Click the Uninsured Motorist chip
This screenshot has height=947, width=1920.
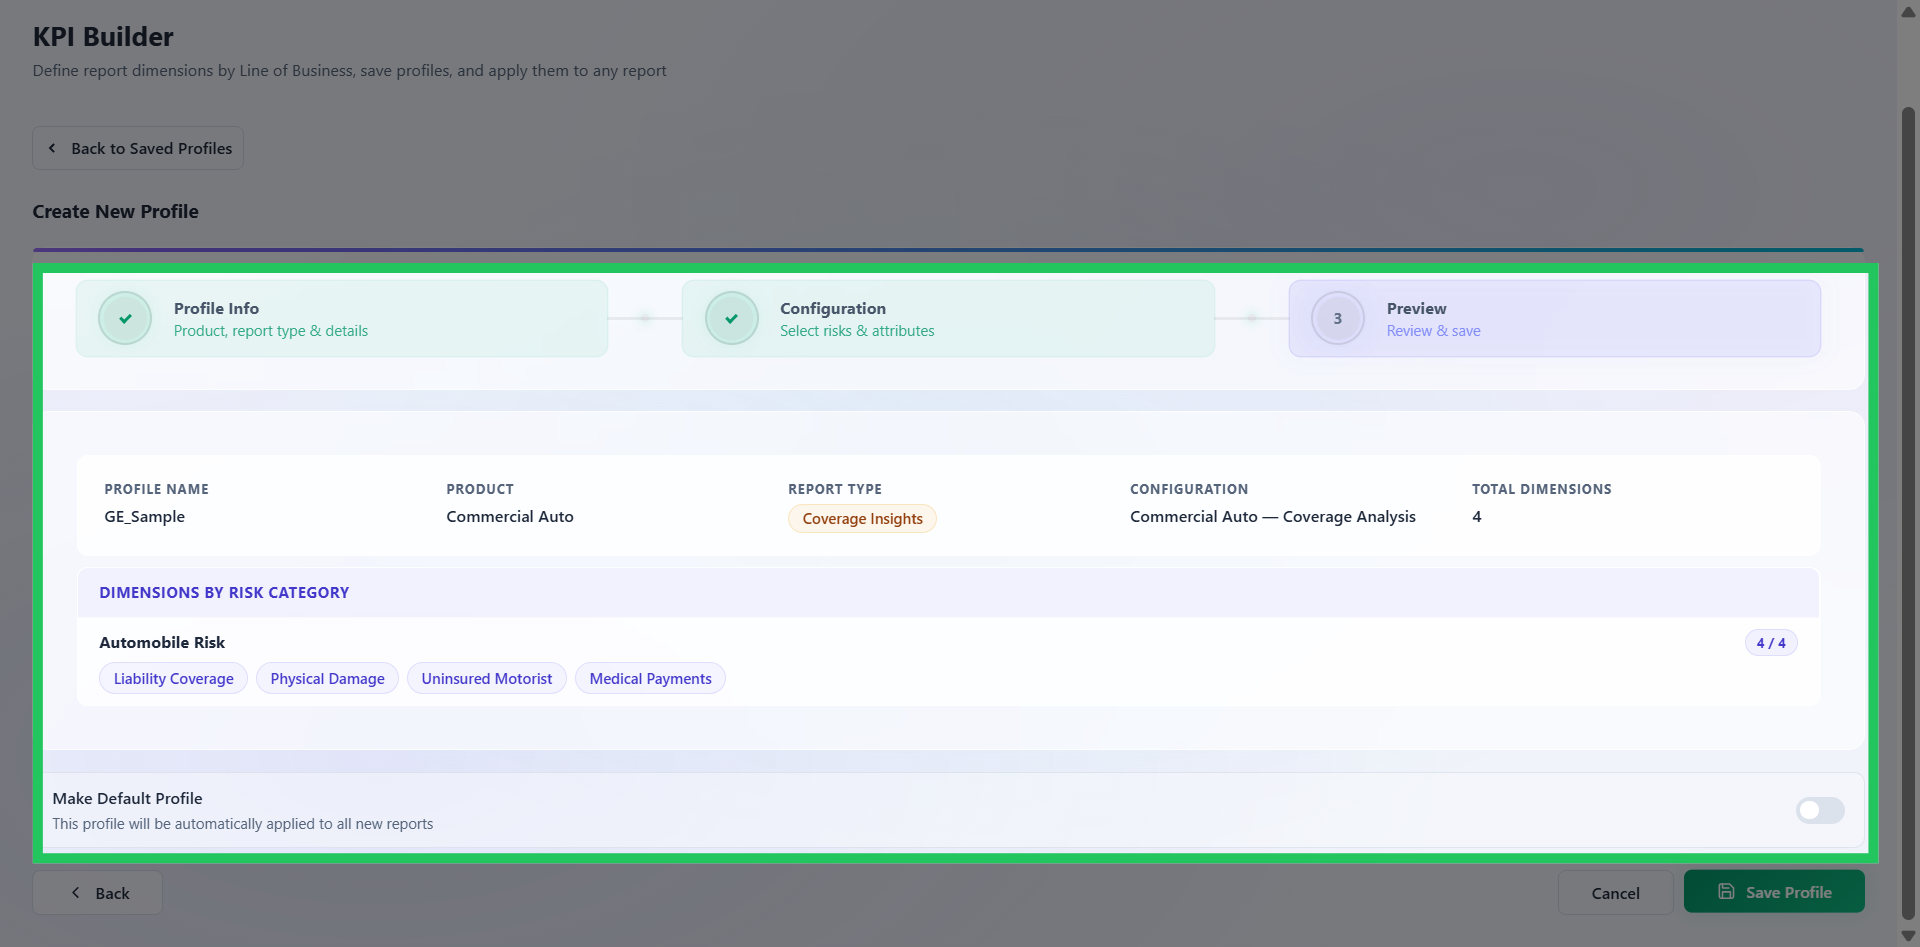pyautogui.click(x=487, y=679)
